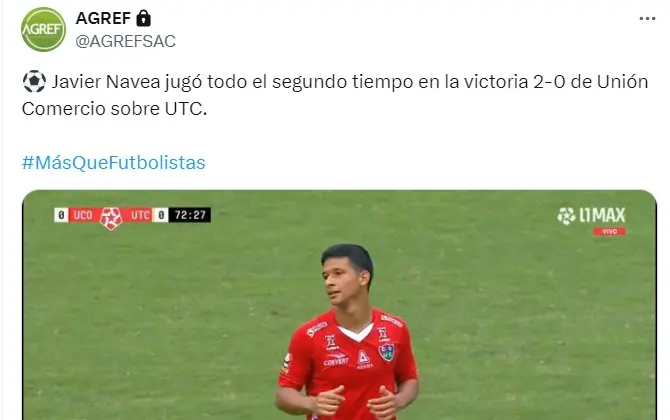The width and height of the screenshot is (670, 420).
Task: Open the @AGREFSAC handle profile
Action: pyautogui.click(x=126, y=41)
